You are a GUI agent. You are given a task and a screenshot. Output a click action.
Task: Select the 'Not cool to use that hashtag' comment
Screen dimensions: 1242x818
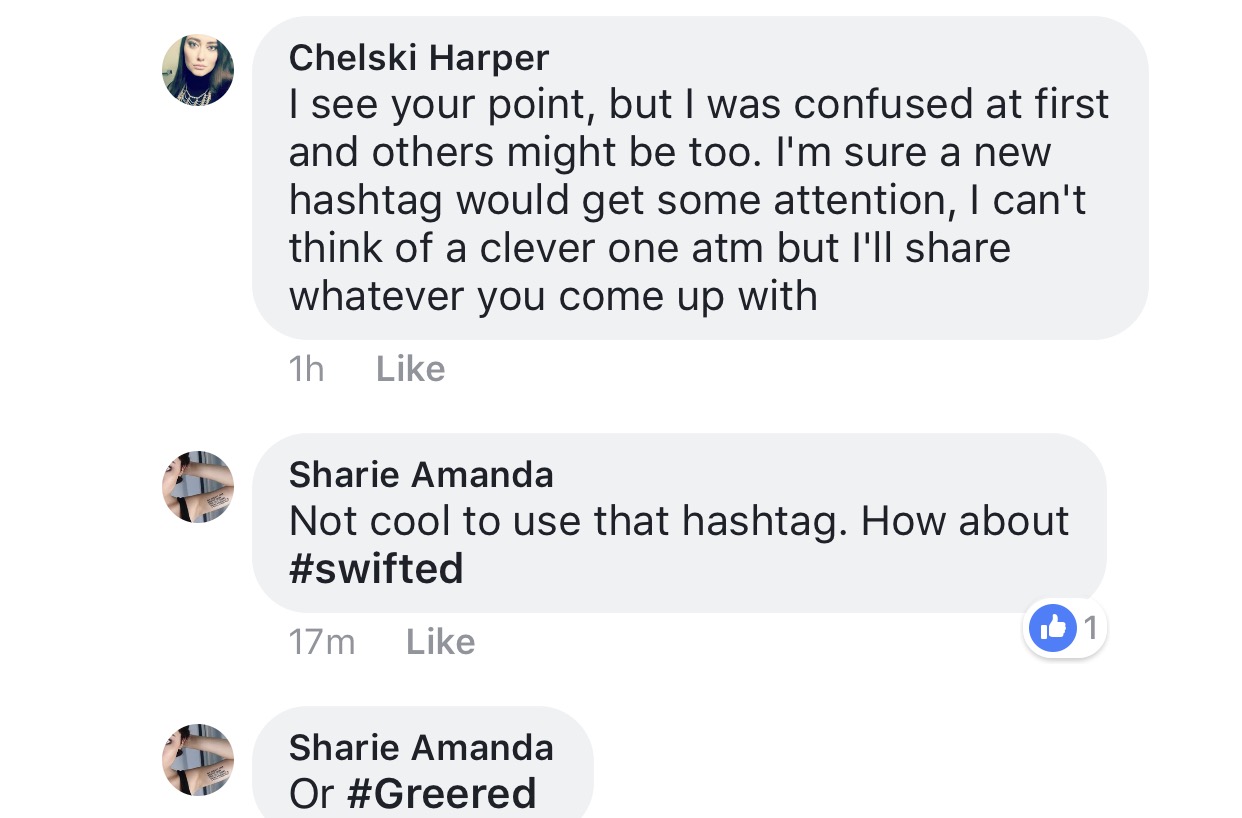coord(679,523)
